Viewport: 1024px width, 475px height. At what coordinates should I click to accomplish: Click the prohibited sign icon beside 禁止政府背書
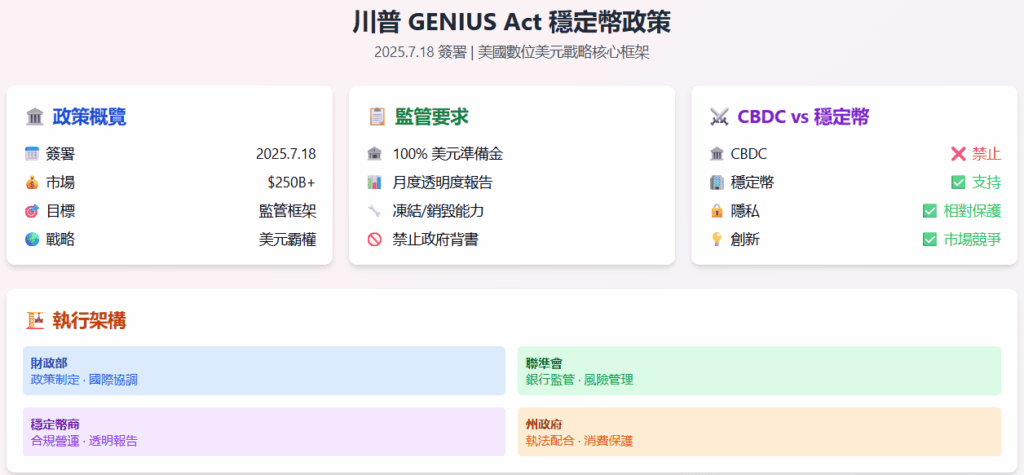coord(374,240)
